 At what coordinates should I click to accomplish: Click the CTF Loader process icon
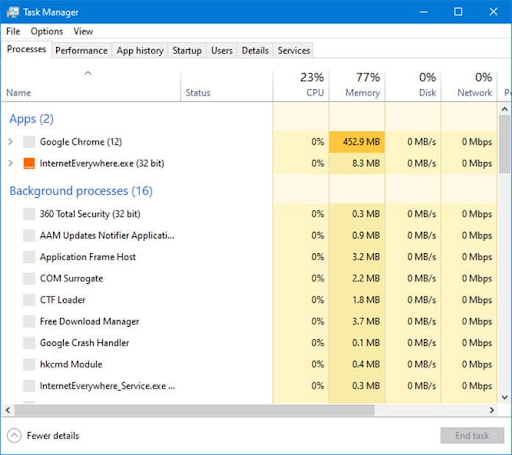coord(29,300)
